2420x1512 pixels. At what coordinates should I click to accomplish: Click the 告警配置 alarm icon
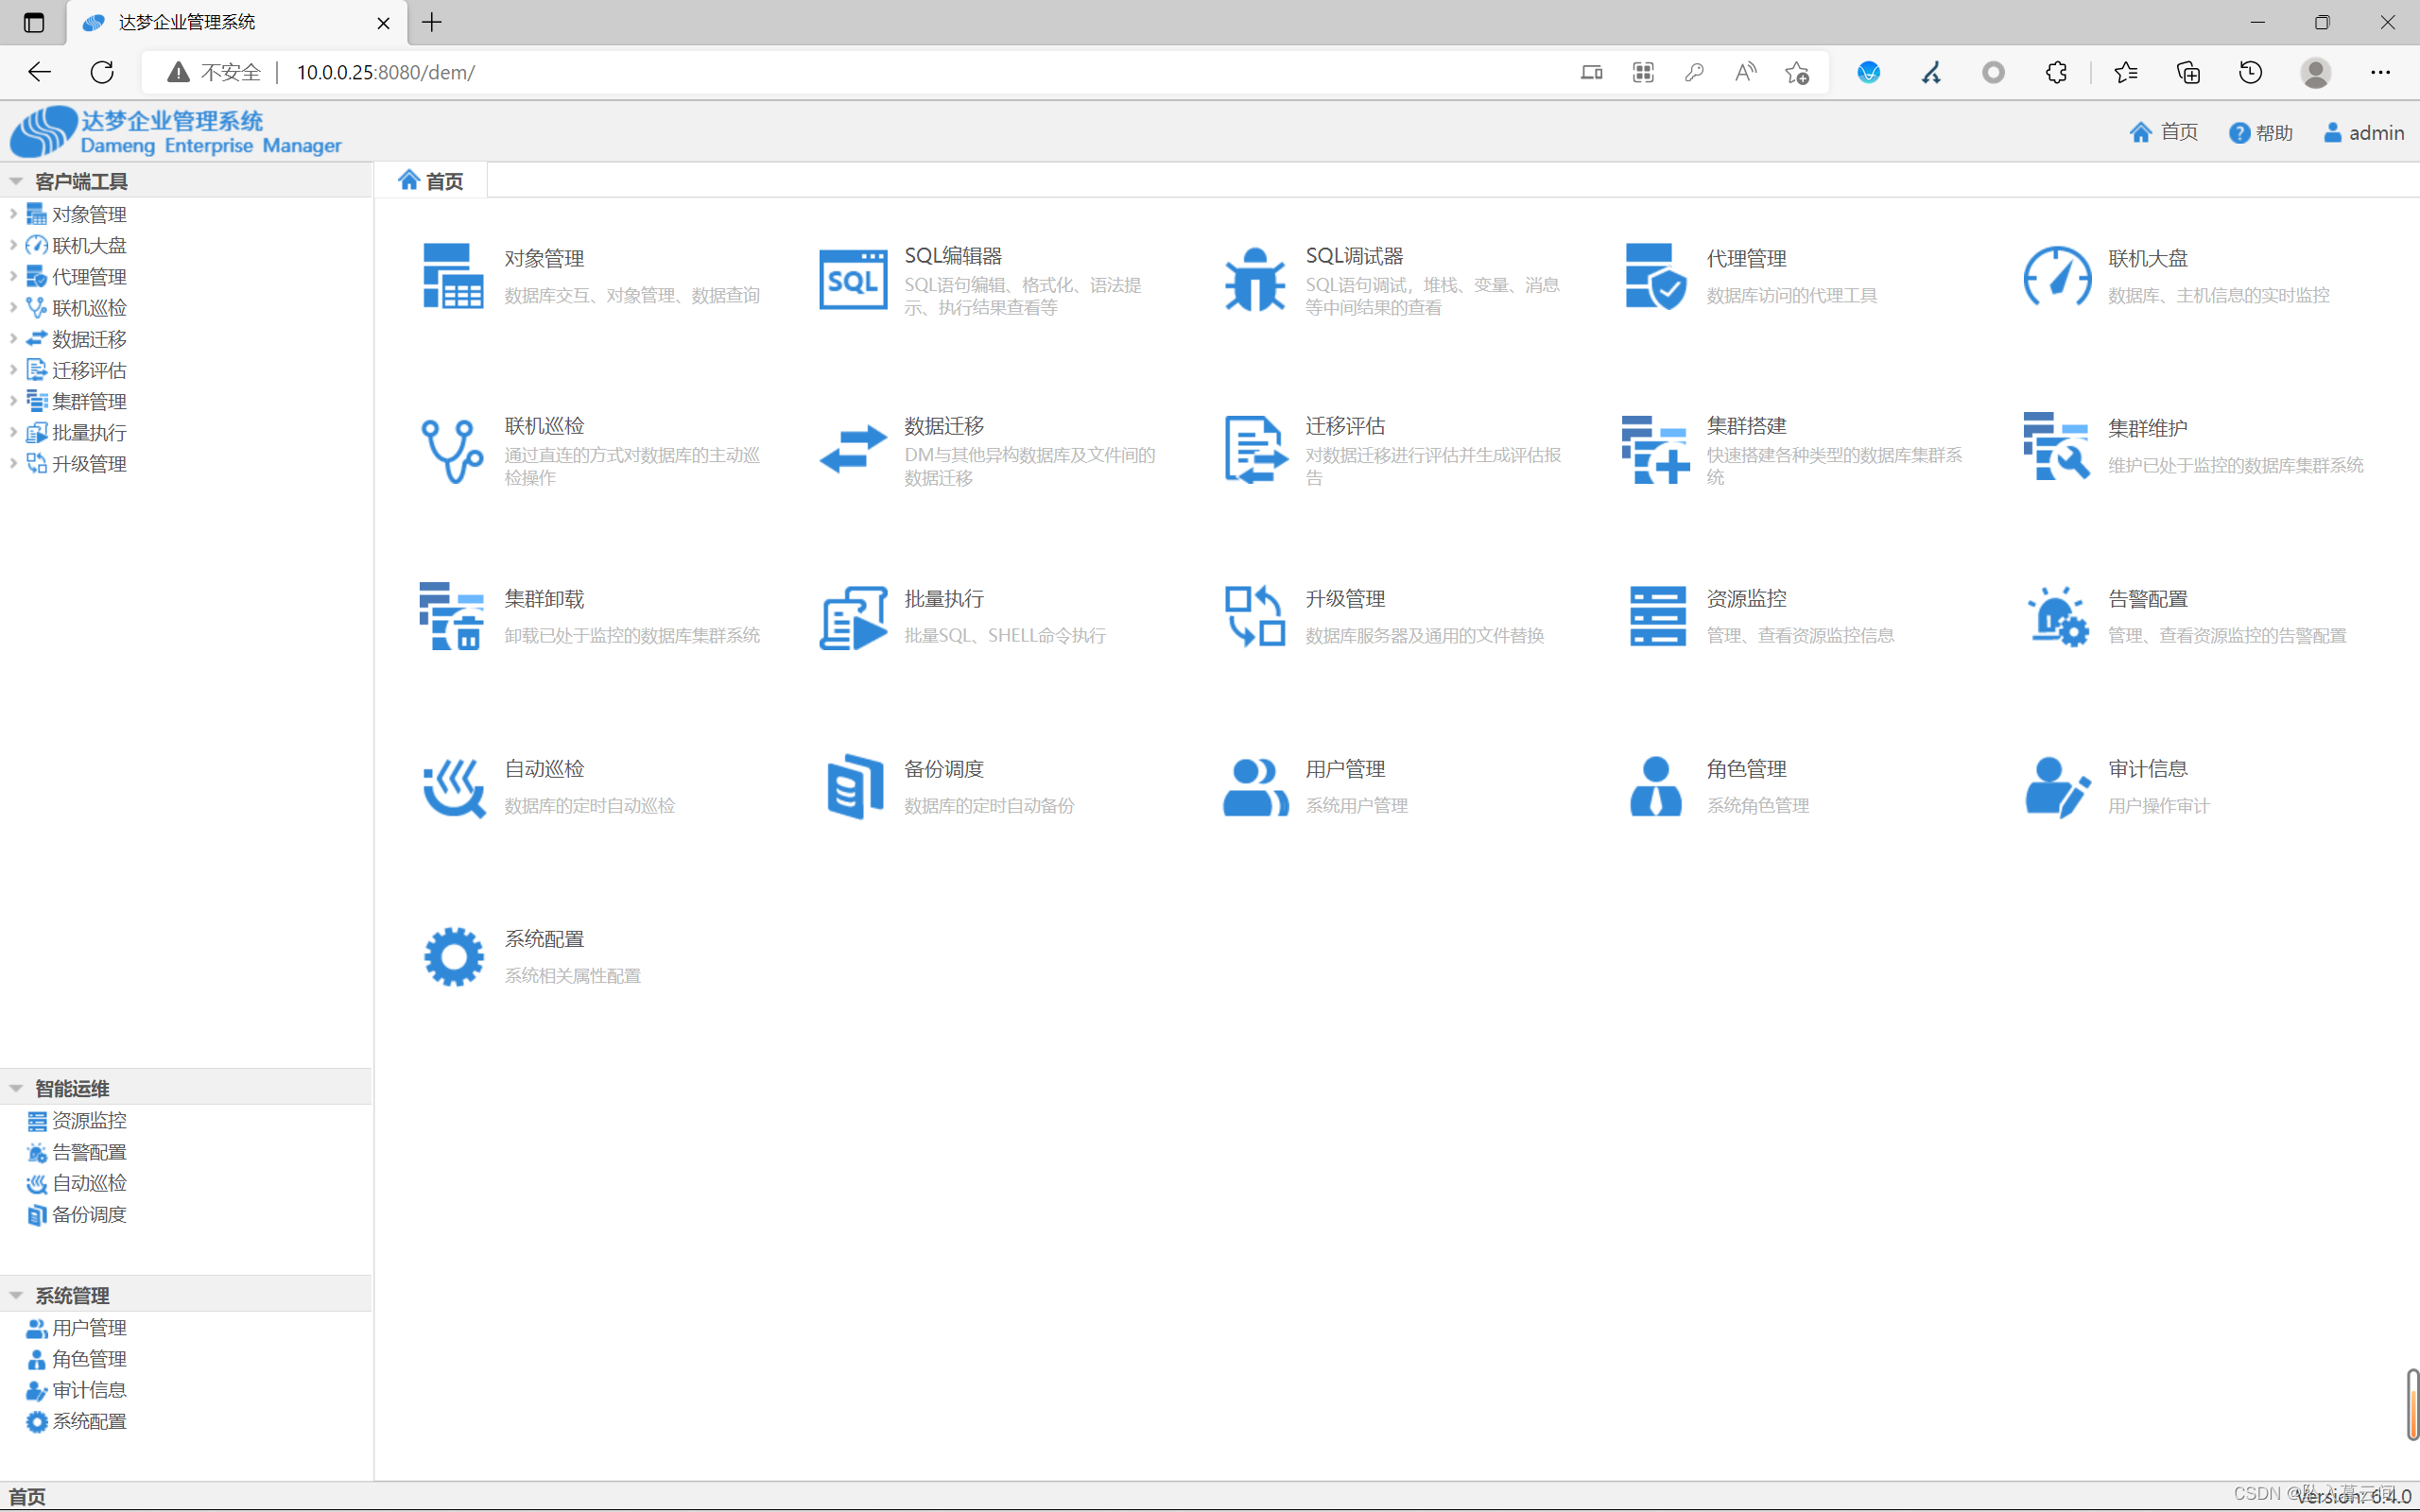tap(2057, 617)
